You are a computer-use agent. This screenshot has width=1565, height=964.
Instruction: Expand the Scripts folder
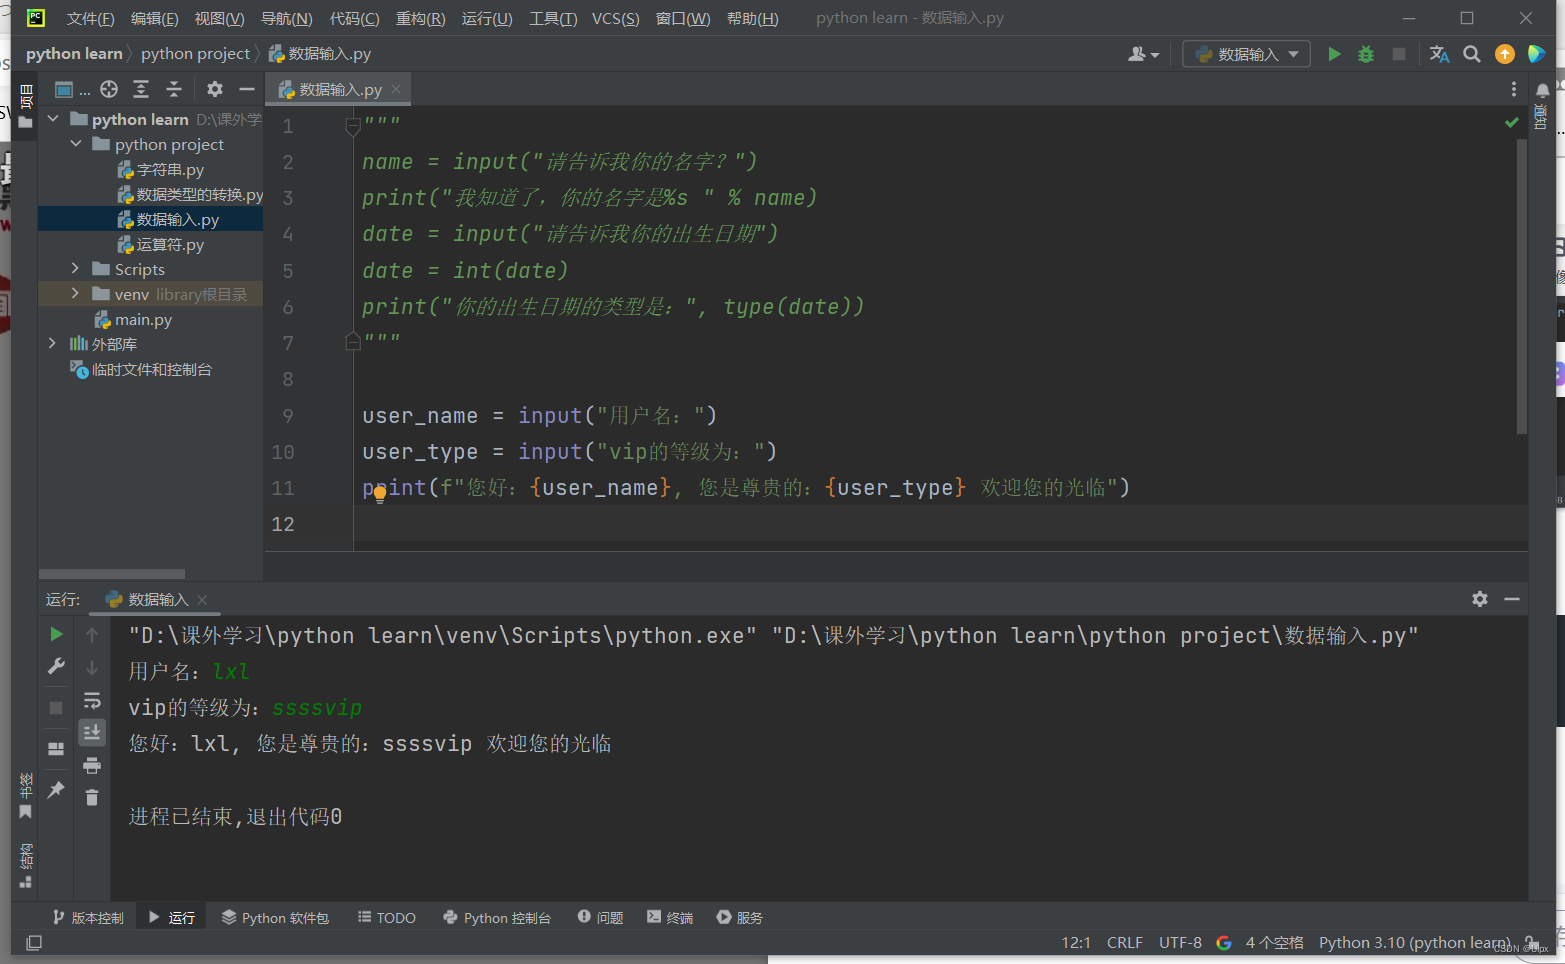click(x=75, y=268)
